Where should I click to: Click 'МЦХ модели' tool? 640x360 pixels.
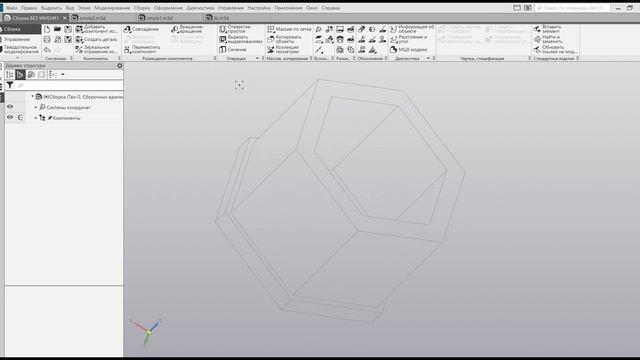408,49
